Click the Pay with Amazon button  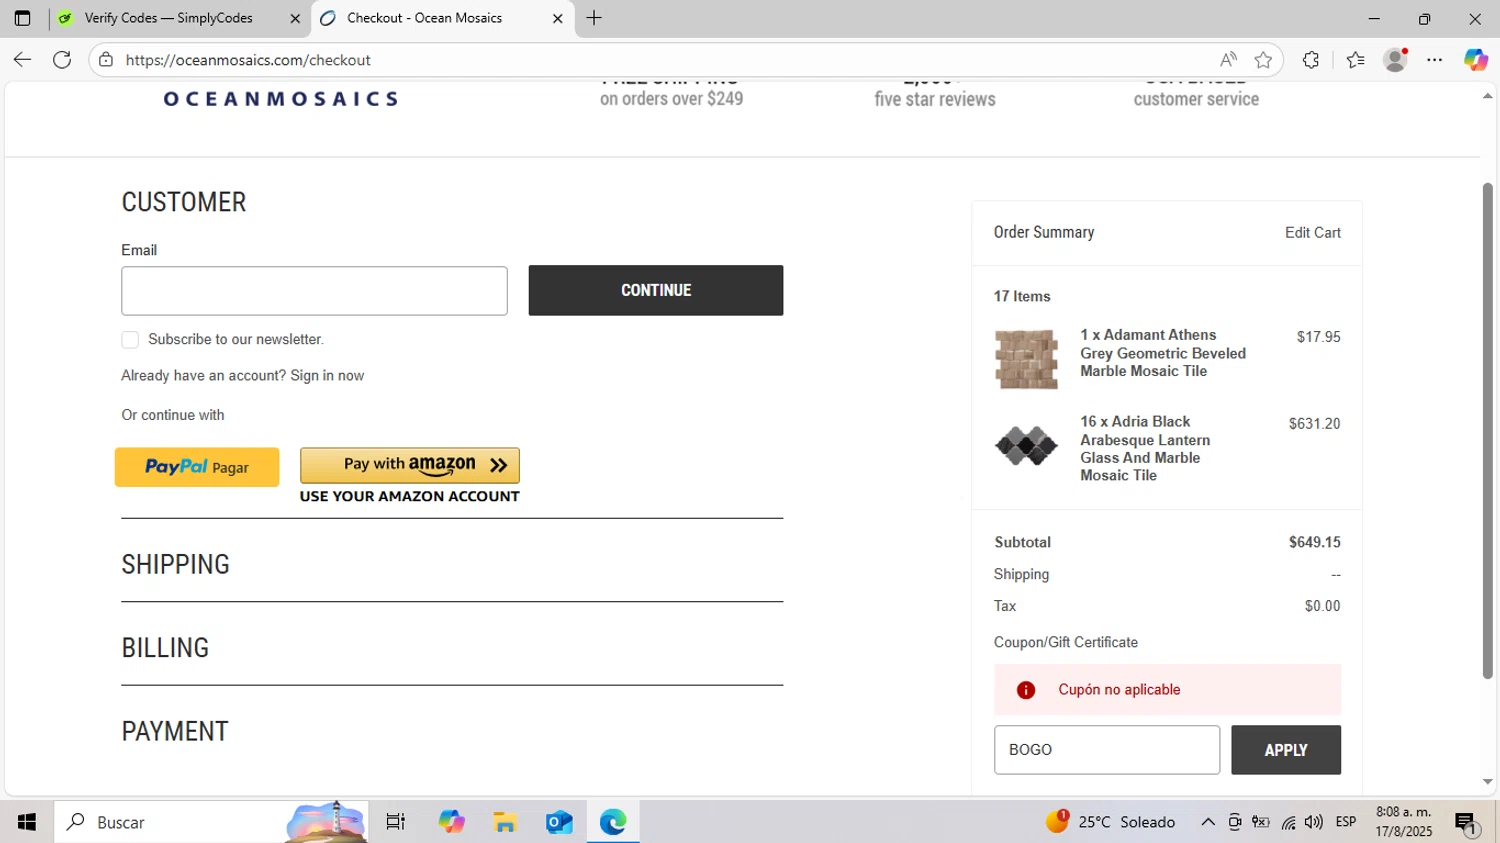(x=410, y=465)
